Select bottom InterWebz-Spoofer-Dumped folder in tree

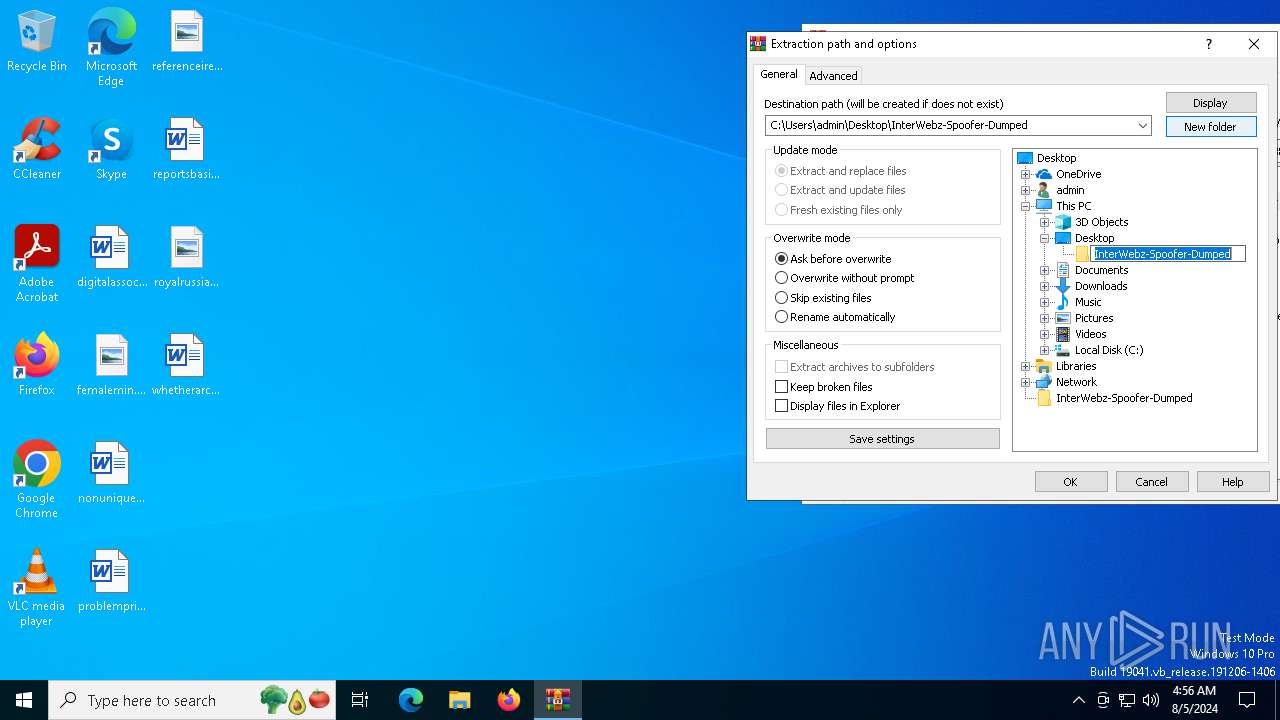[x=1123, y=398]
